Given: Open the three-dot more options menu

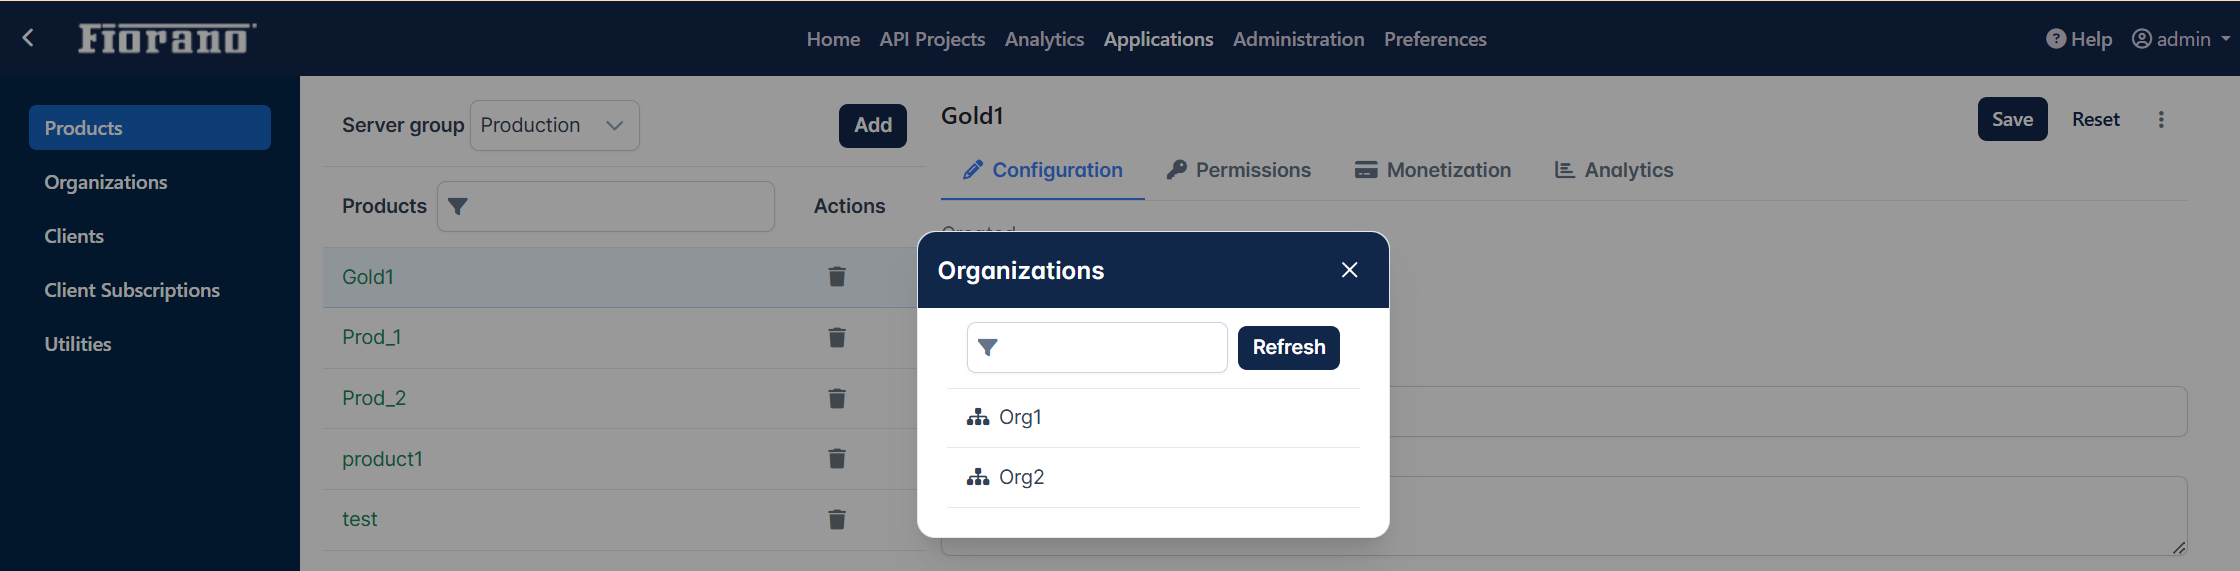Looking at the screenshot, I should pyautogui.click(x=2161, y=120).
